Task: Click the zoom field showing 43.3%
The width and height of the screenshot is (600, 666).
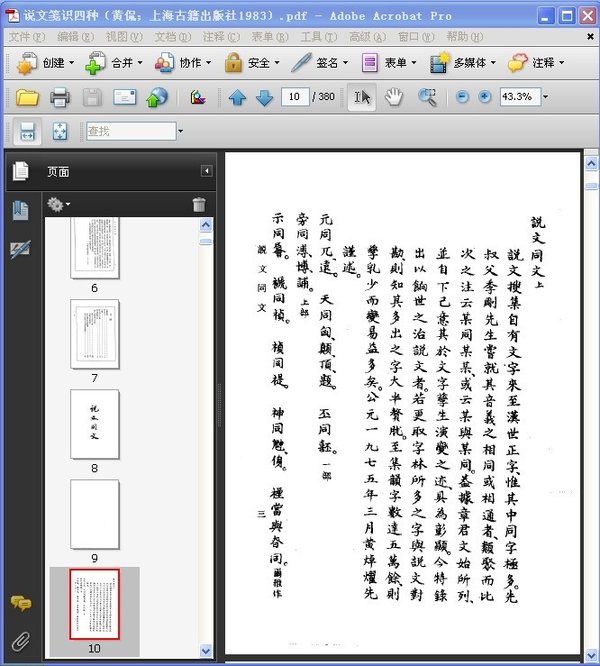Action: point(520,97)
